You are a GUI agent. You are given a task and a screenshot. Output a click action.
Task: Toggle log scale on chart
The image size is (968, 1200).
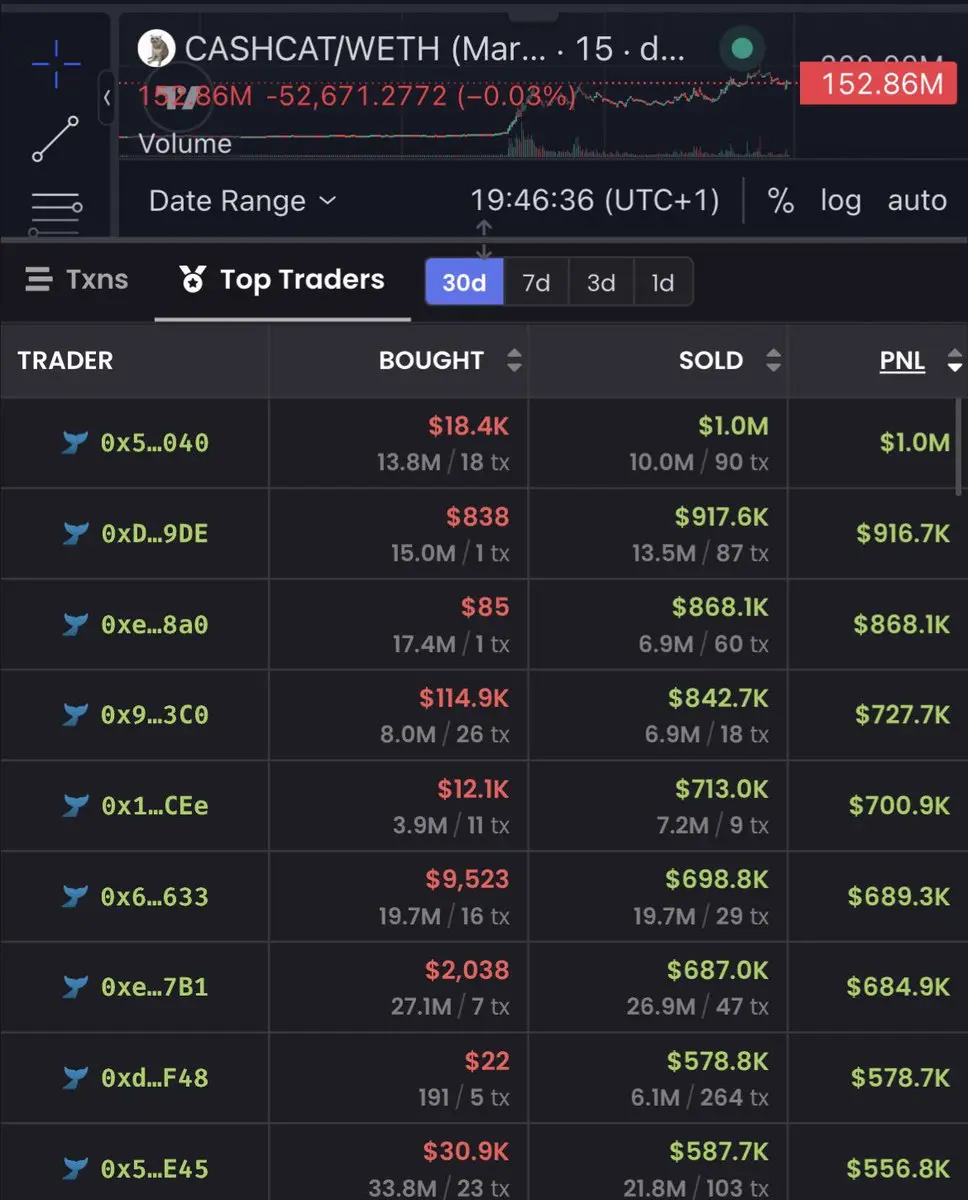[x=840, y=201]
